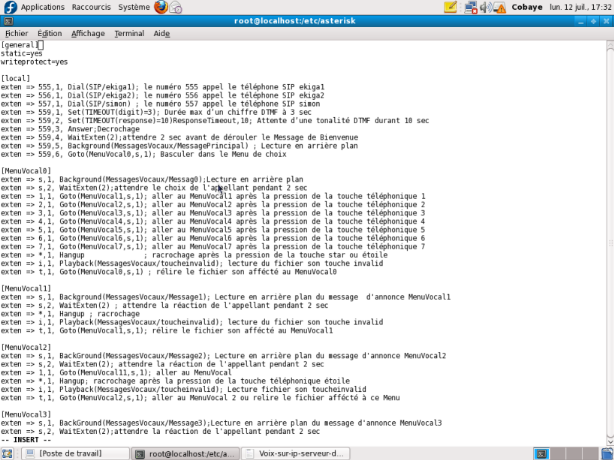Image resolution: width=614 pixels, height=460 pixels.
Task: Switch to Voix-sur-ip-serveur-d... taskbar window
Action: [296, 453]
